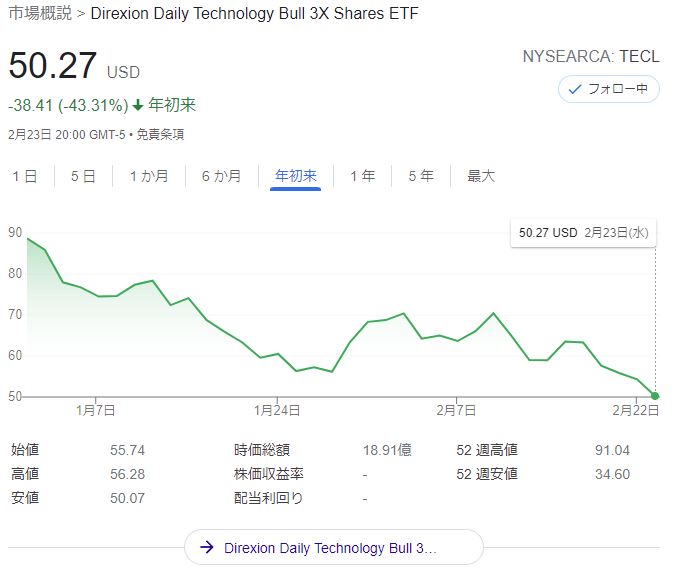This screenshot has width=678, height=572.
Task: Toggle the フォロー中 follow button
Action: (608, 89)
